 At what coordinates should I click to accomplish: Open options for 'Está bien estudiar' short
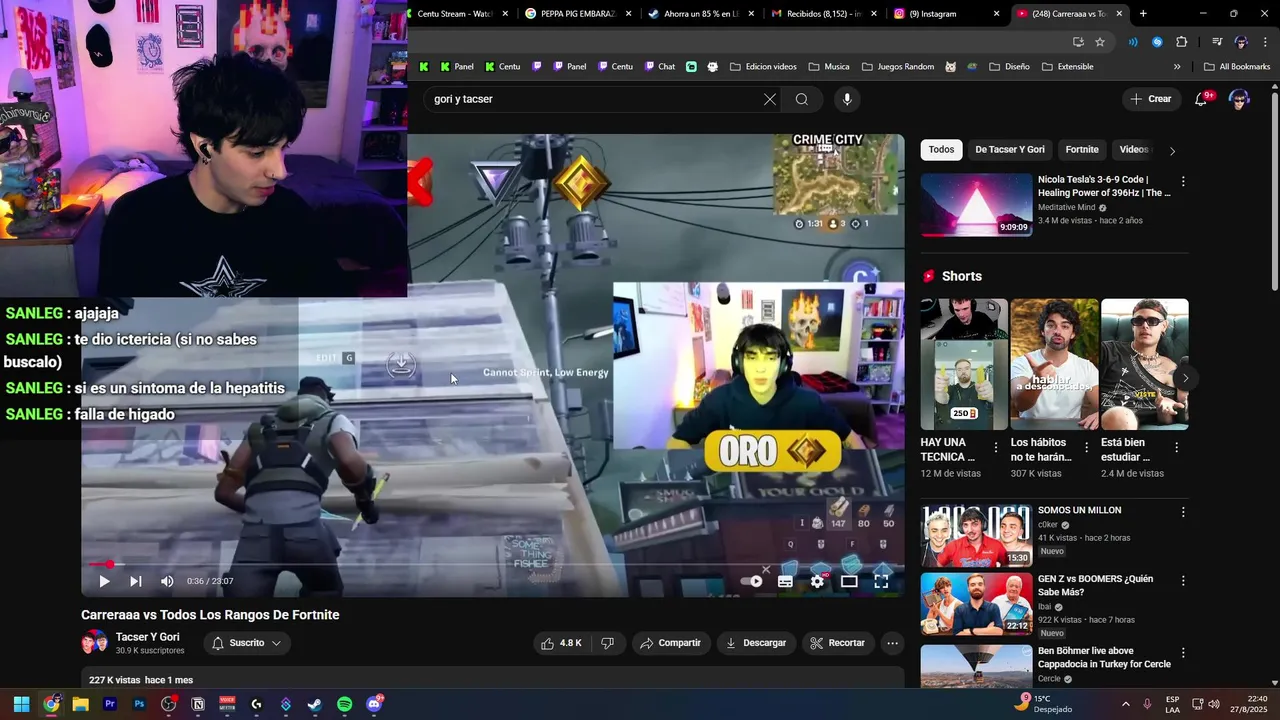pos(1176,448)
